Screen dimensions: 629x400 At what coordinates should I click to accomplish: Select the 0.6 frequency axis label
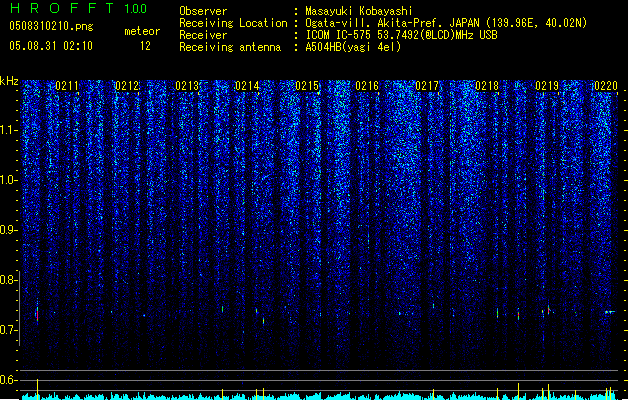click(8, 380)
